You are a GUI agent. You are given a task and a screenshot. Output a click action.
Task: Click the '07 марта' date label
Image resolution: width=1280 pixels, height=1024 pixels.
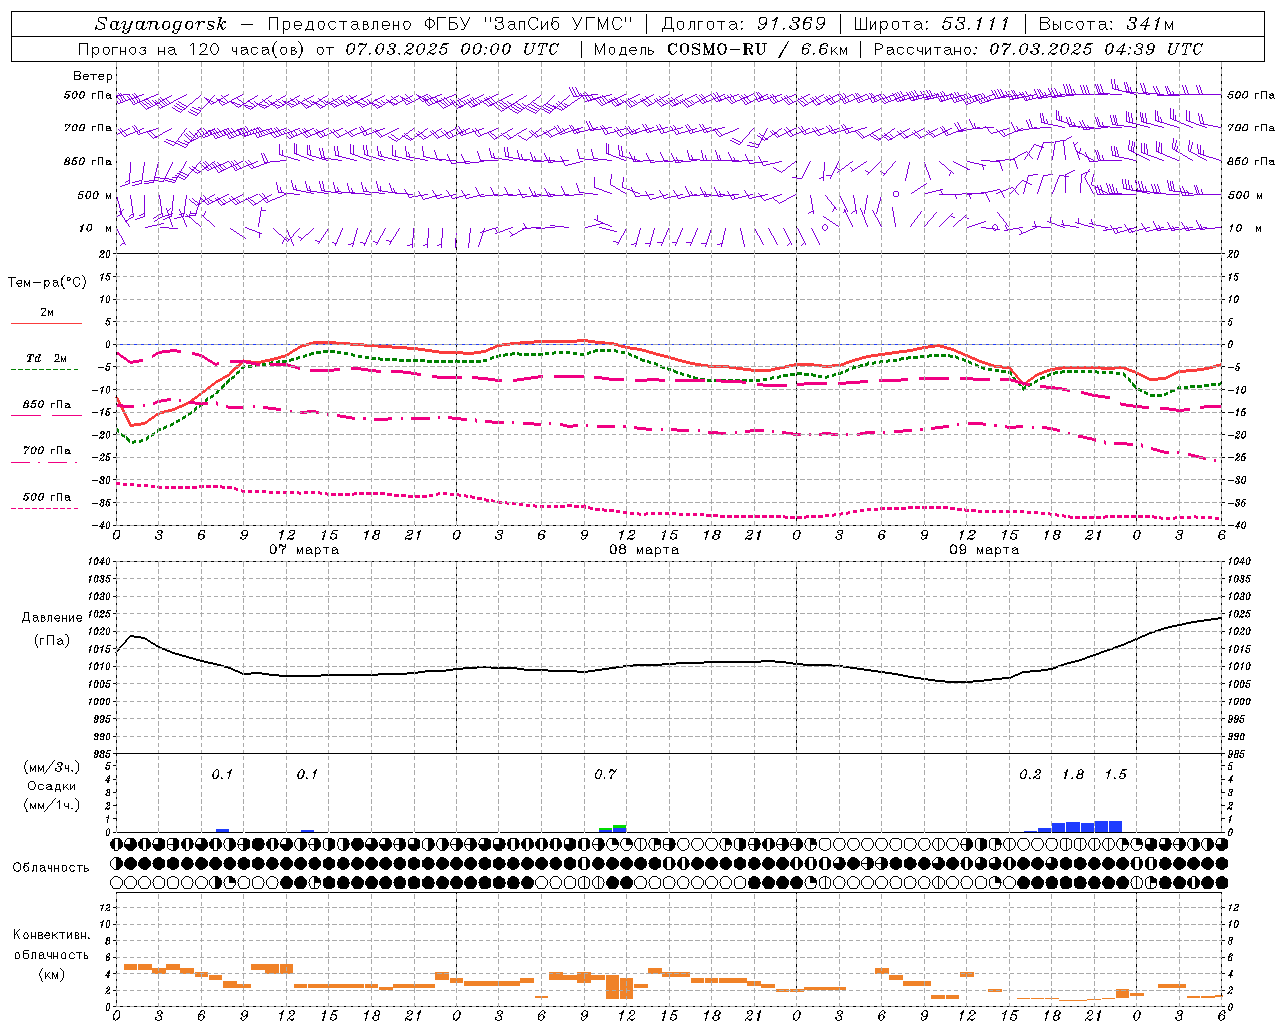304,550
